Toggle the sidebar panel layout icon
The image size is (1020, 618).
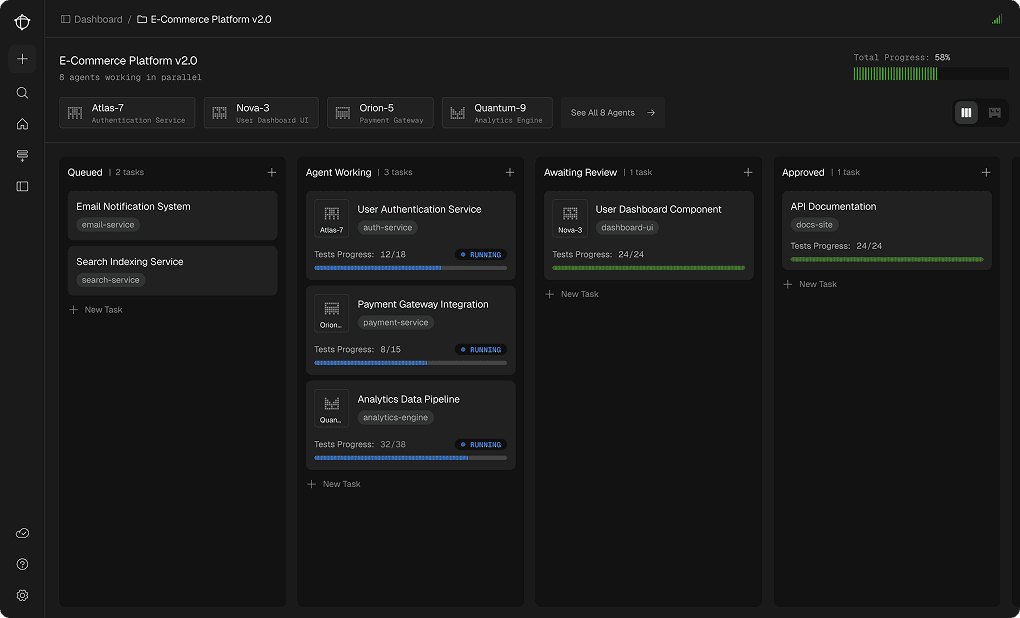22,186
